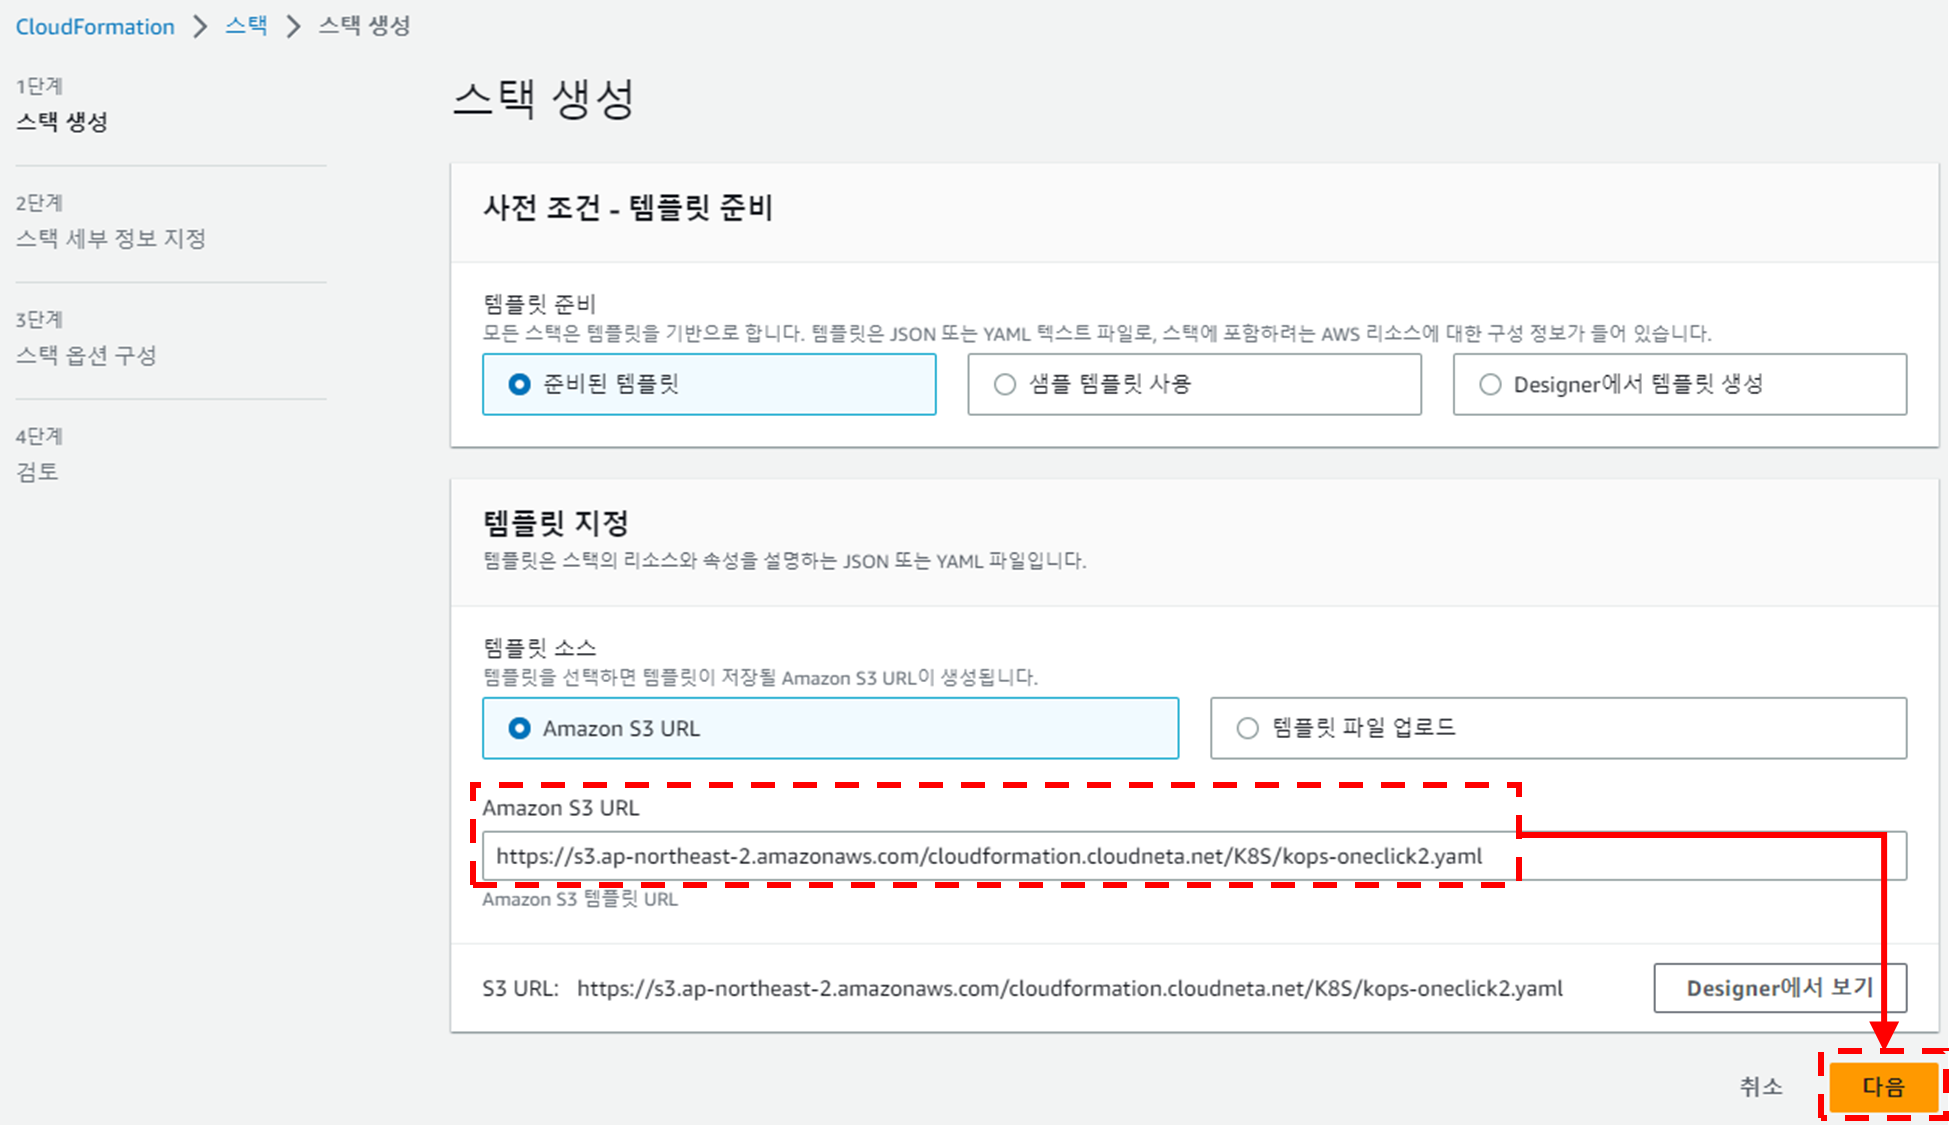Select the 준비된 템플릿 radio option

[x=519, y=384]
